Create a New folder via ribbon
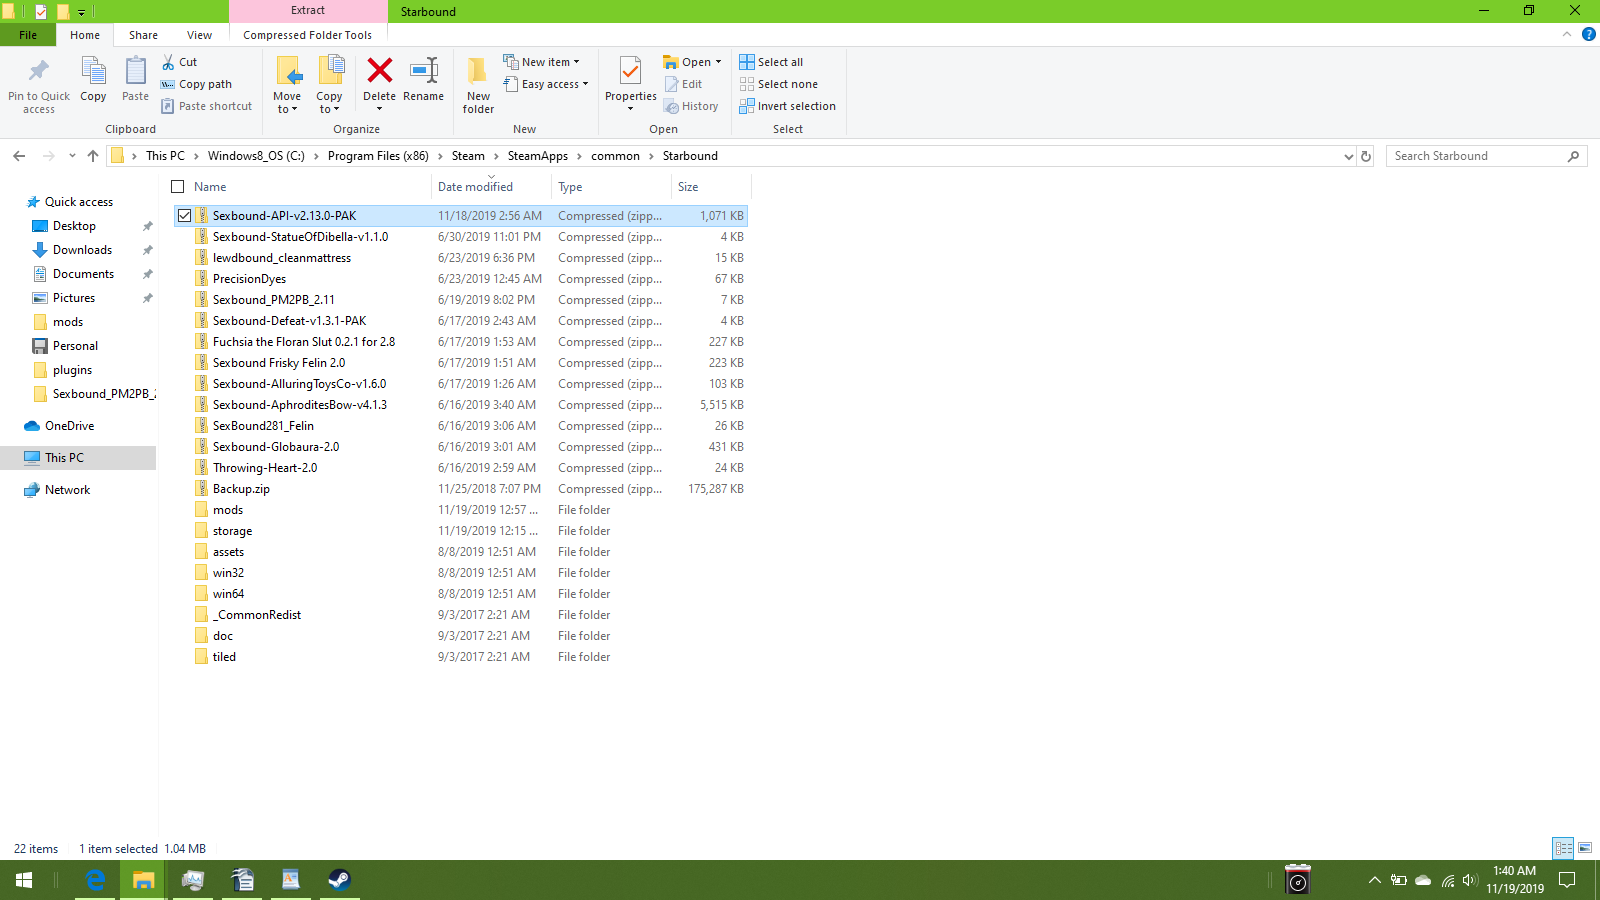1600x900 pixels. tap(478, 84)
